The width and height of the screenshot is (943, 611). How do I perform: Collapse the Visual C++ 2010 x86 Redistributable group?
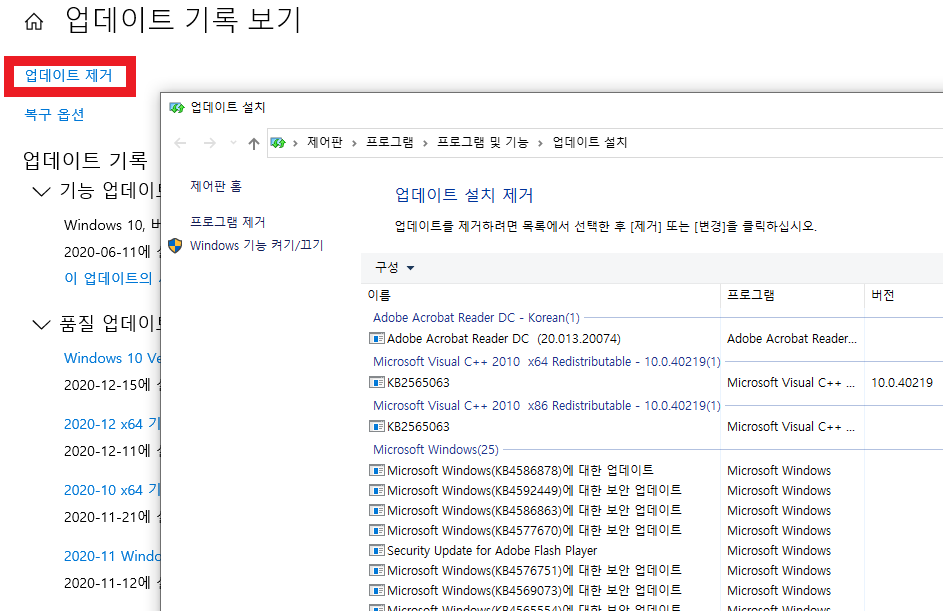pyautogui.click(x=547, y=405)
